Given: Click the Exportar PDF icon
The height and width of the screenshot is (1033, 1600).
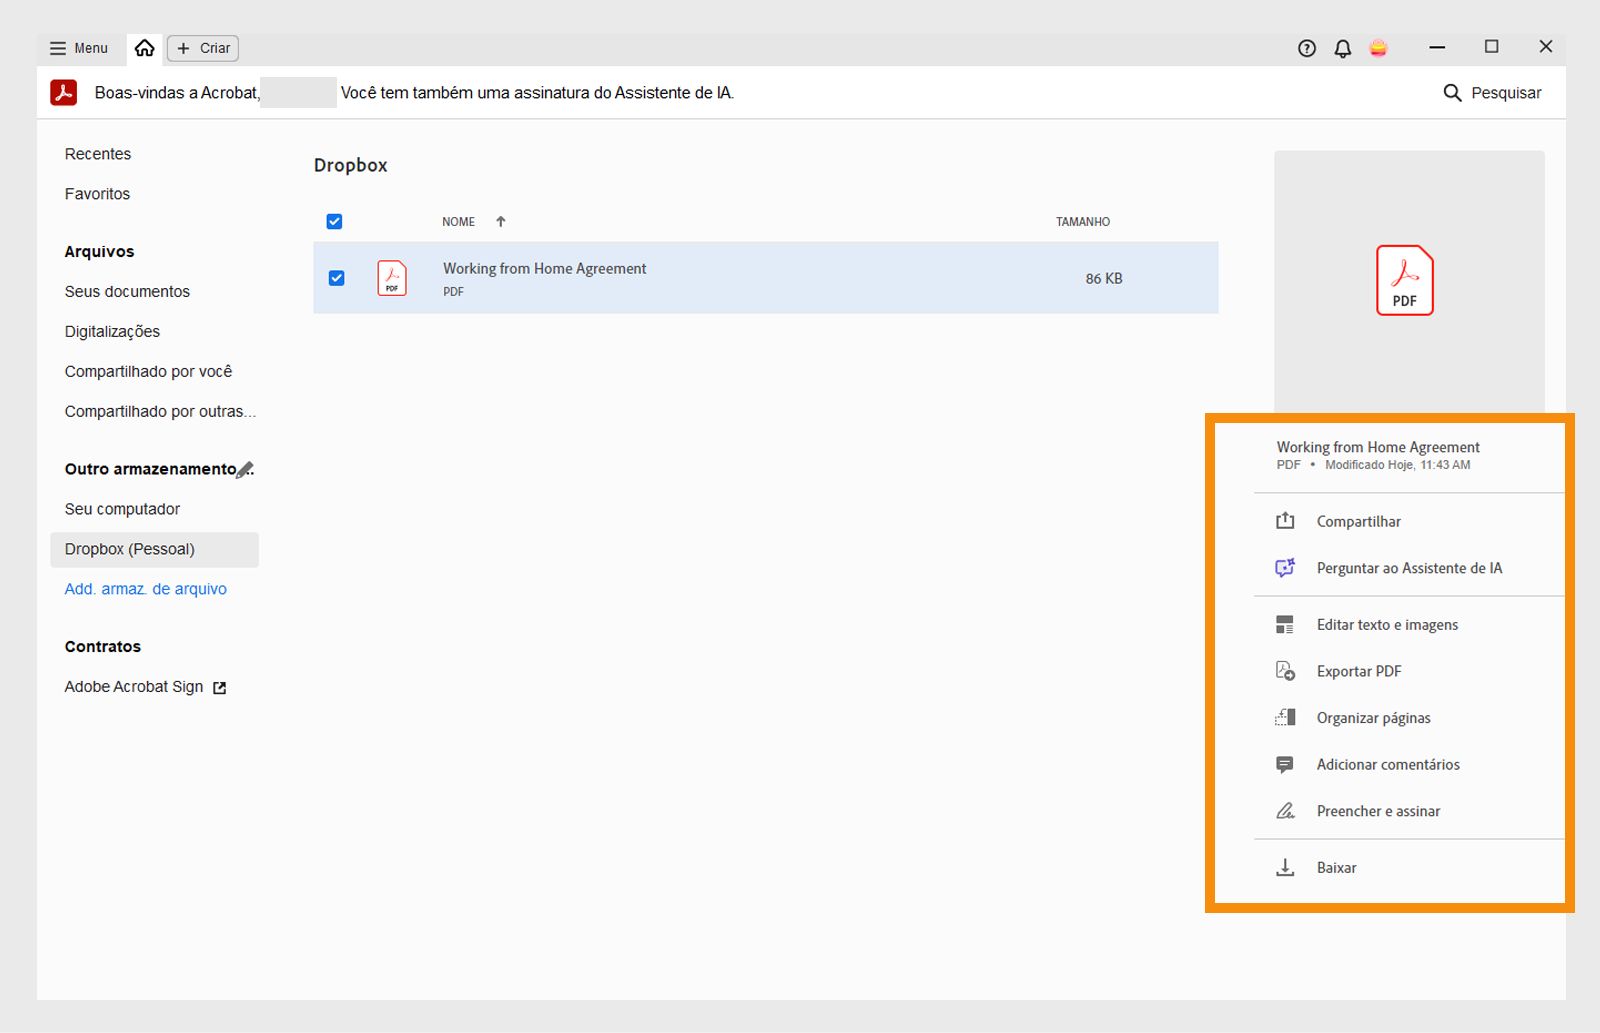Looking at the screenshot, I should [1285, 671].
